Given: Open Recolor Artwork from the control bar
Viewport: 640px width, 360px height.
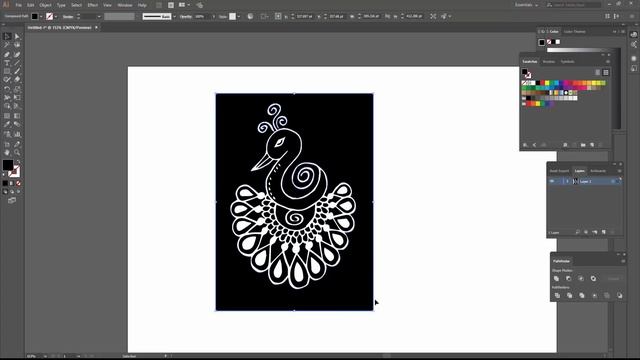Looking at the screenshot, I should (250, 16).
